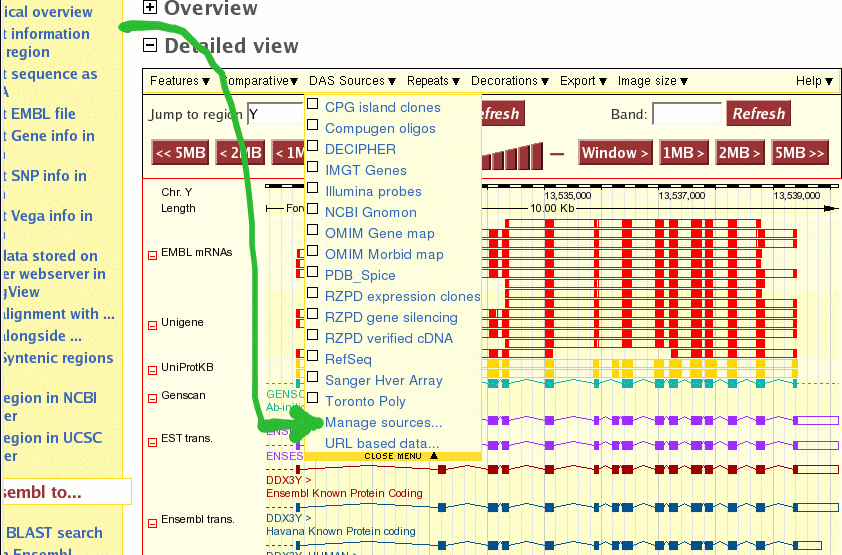Screen dimensions: 842x555
Task: Open the EMBL file sidebar link
Action: pos(39,114)
